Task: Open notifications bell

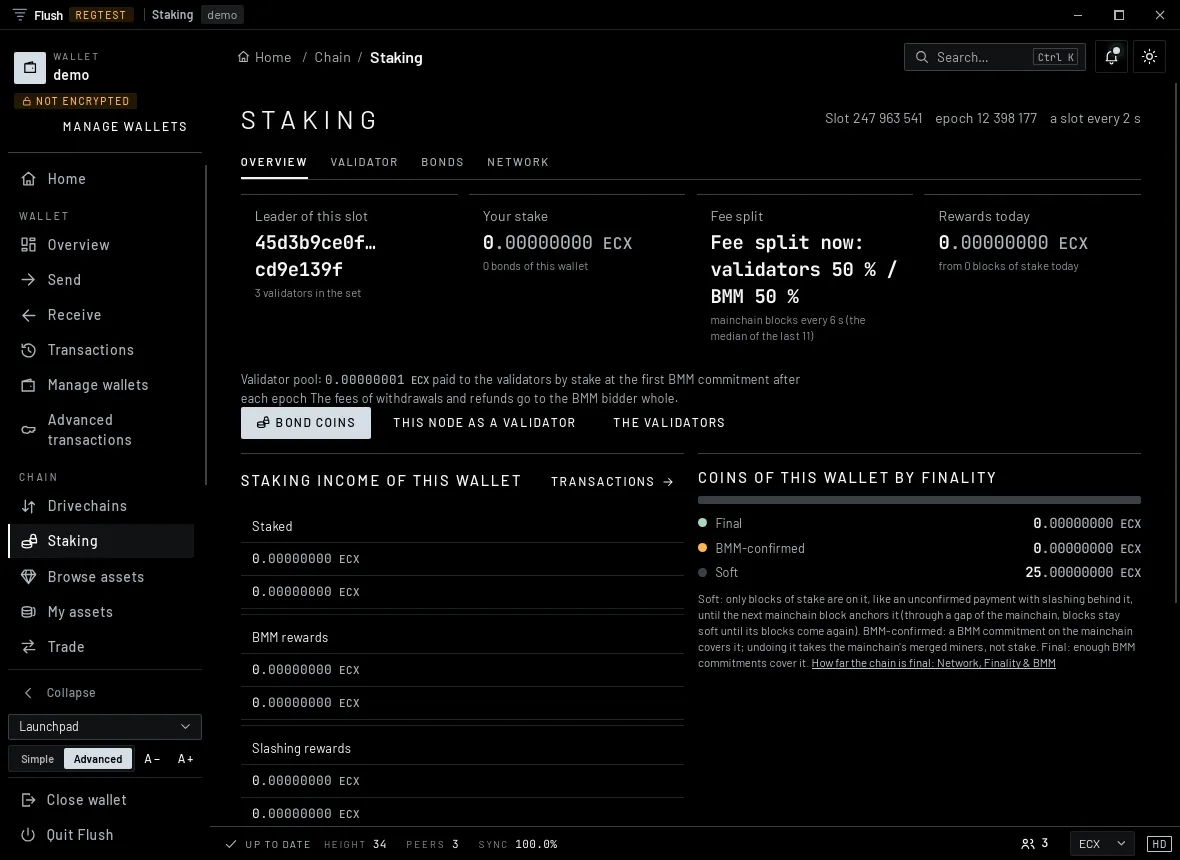Action: coord(1112,57)
